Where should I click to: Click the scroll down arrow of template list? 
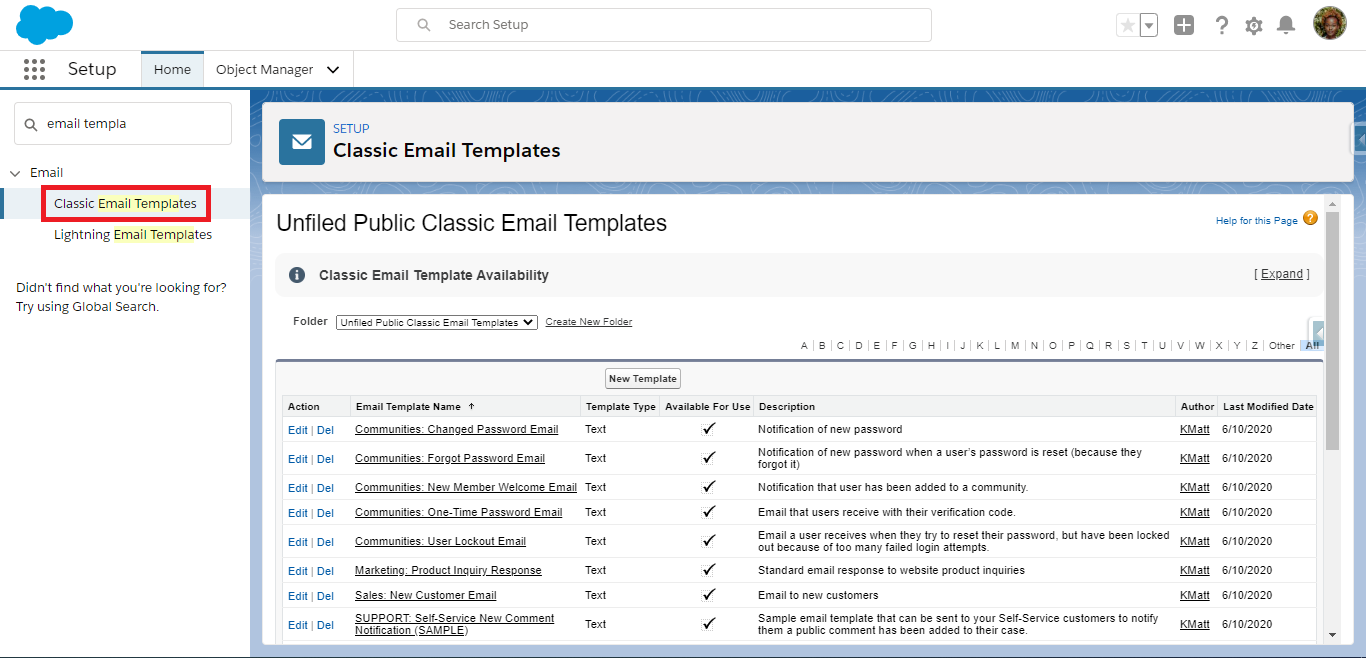(x=1332, y=635)
